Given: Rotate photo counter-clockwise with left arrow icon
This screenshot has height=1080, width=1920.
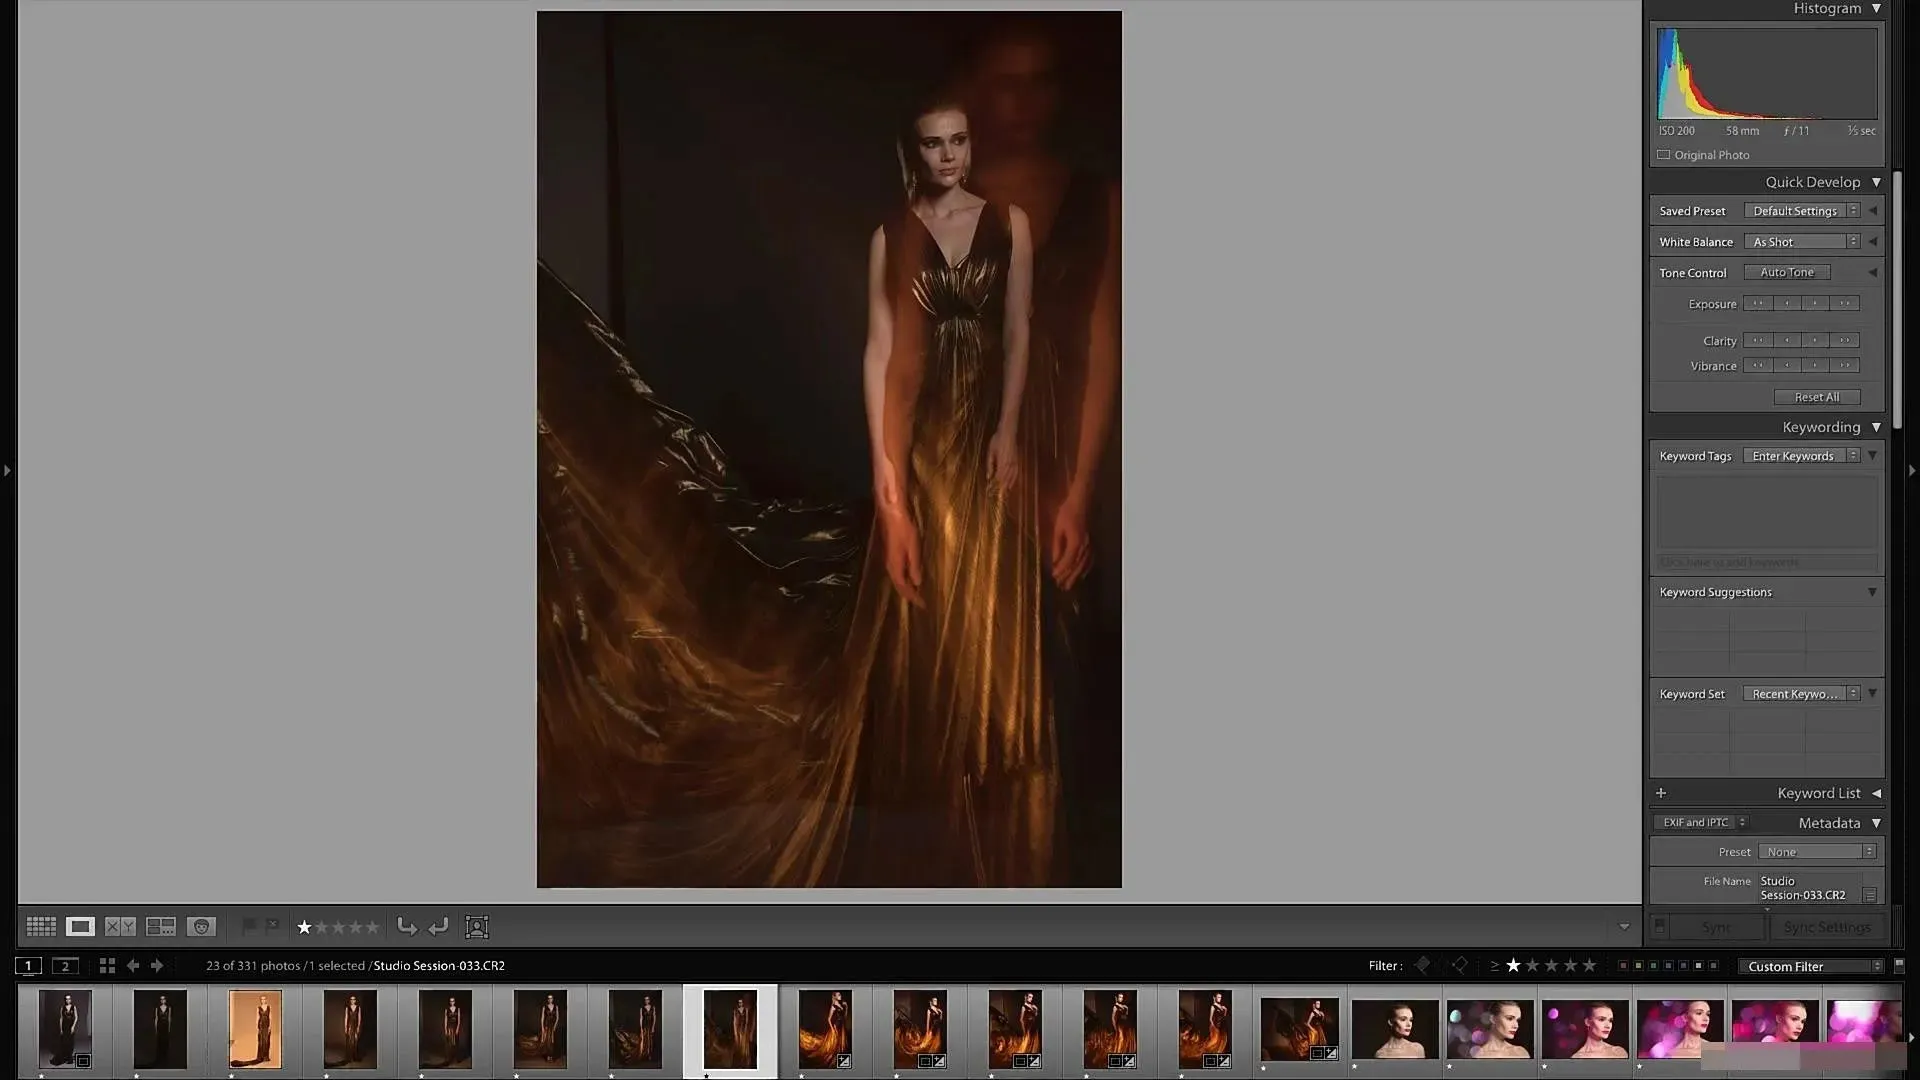Looking at the screenshot, I should tap(406, 927).
